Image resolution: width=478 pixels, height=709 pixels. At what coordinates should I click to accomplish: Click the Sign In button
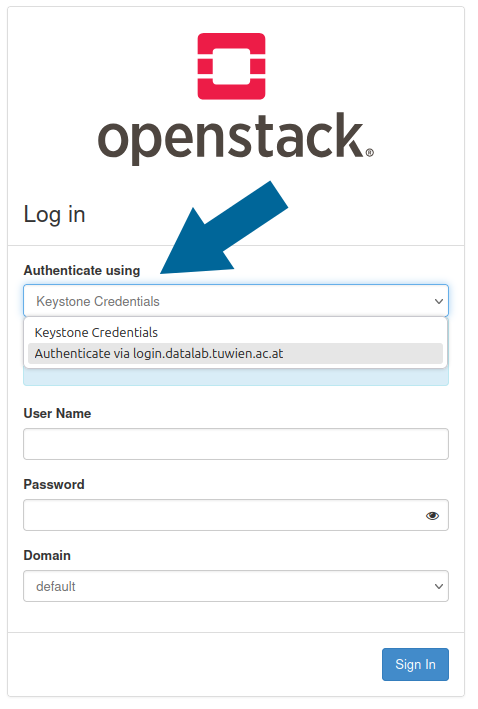[x=415, y=664]
